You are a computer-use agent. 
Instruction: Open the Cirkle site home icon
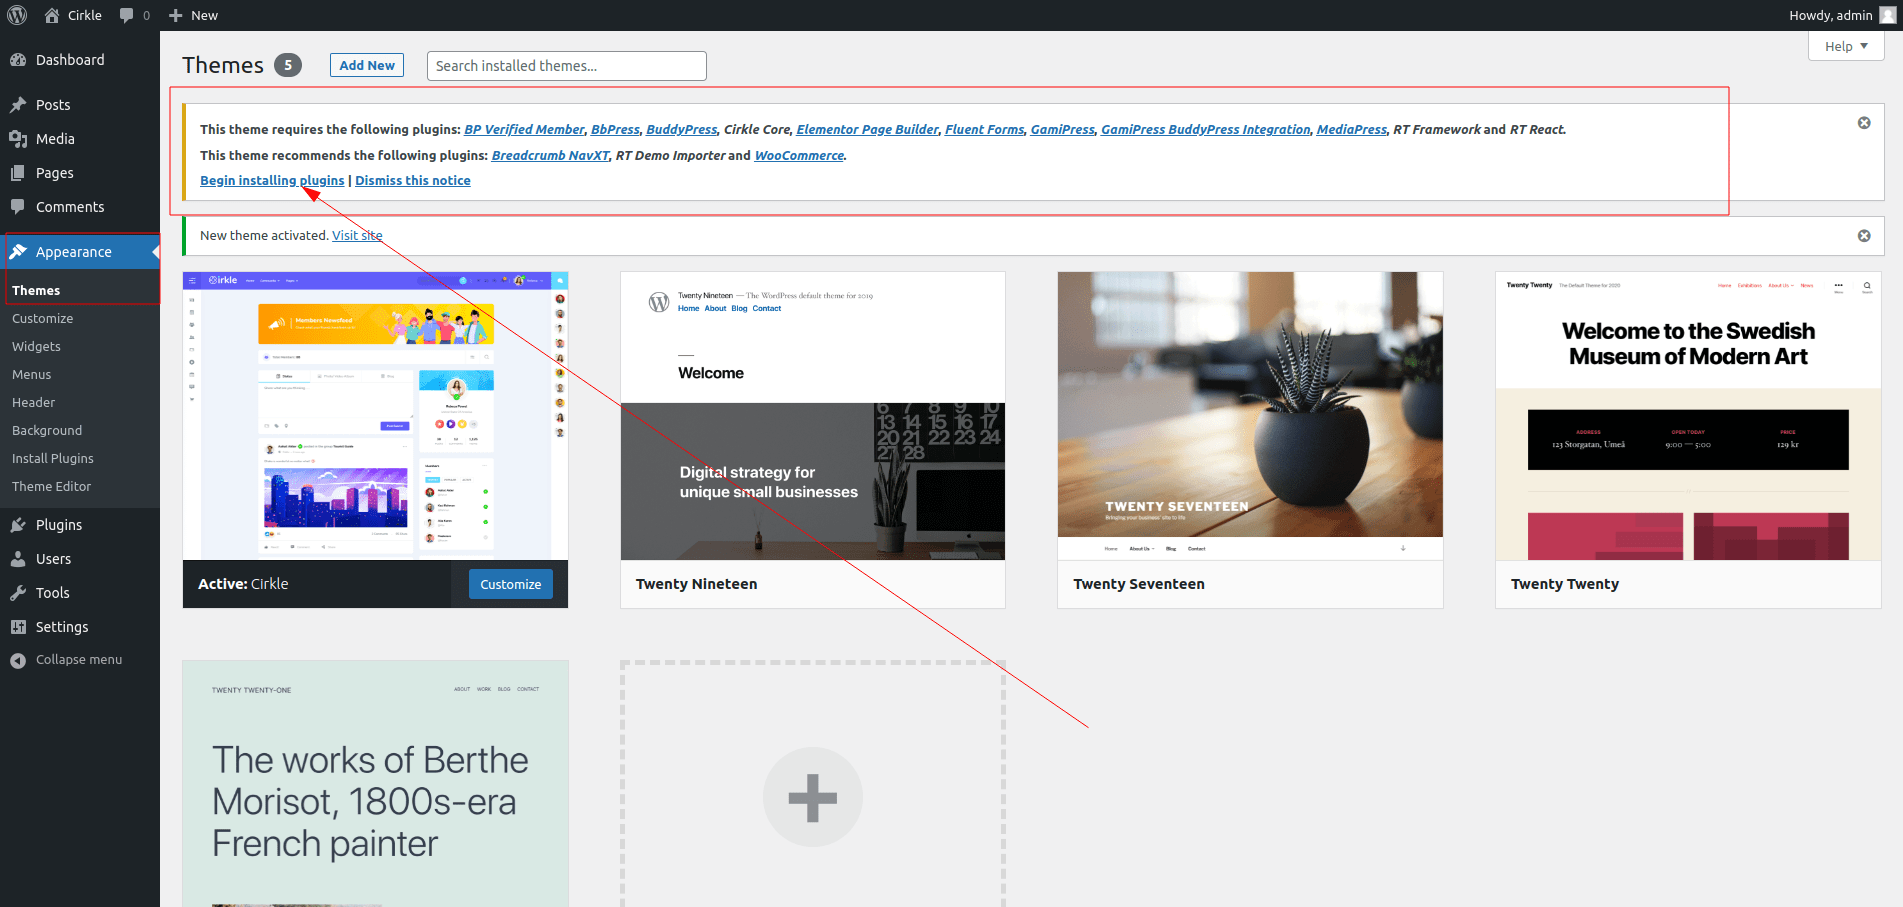point(52,15)
